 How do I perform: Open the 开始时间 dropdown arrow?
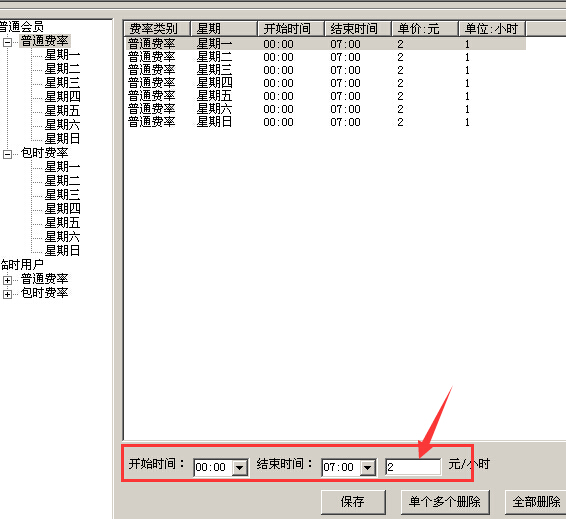pyautogui.click(x=239, y=468)
